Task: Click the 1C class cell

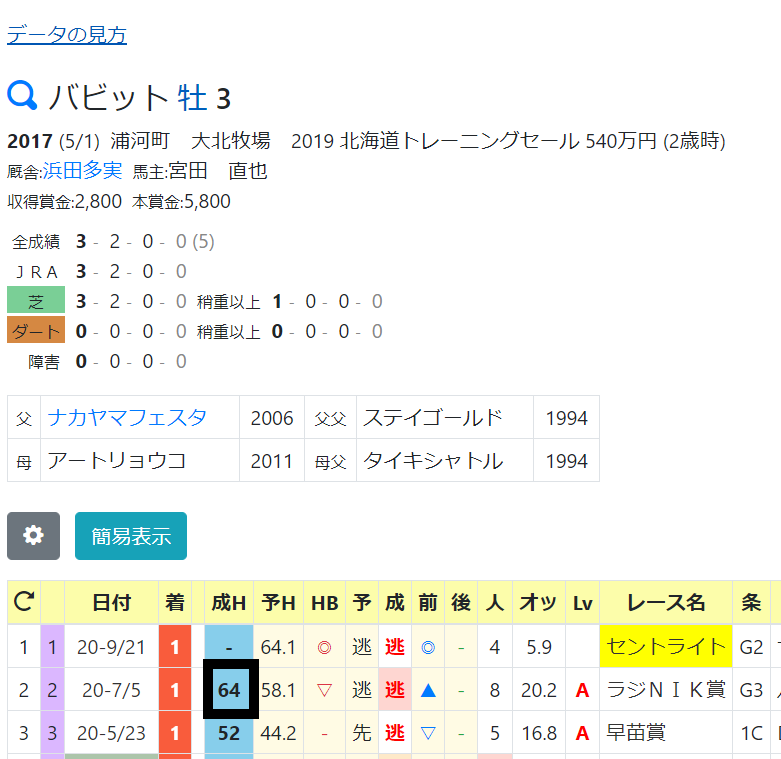Action: [x=751, y=733]
